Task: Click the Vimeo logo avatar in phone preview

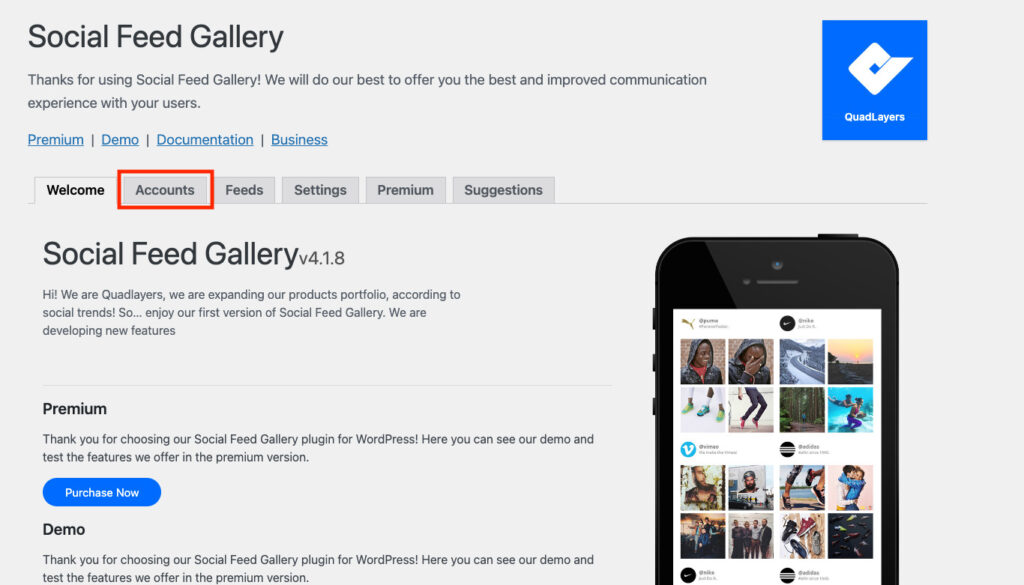Action: [688, 449]
